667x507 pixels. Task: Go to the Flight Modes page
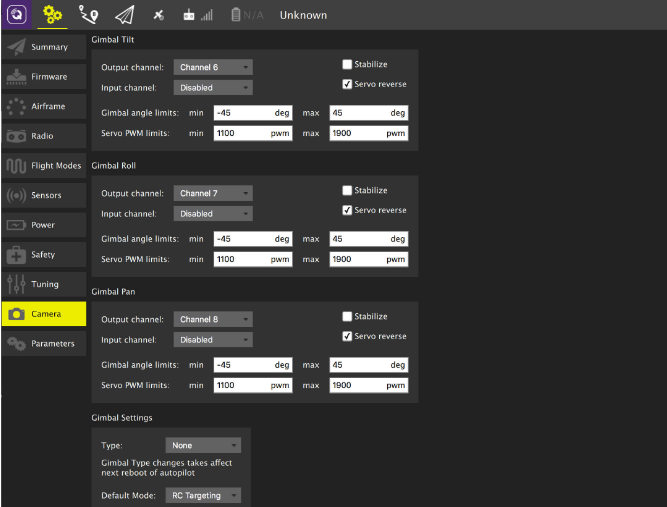pyautogui.click(x=41, y=165)
